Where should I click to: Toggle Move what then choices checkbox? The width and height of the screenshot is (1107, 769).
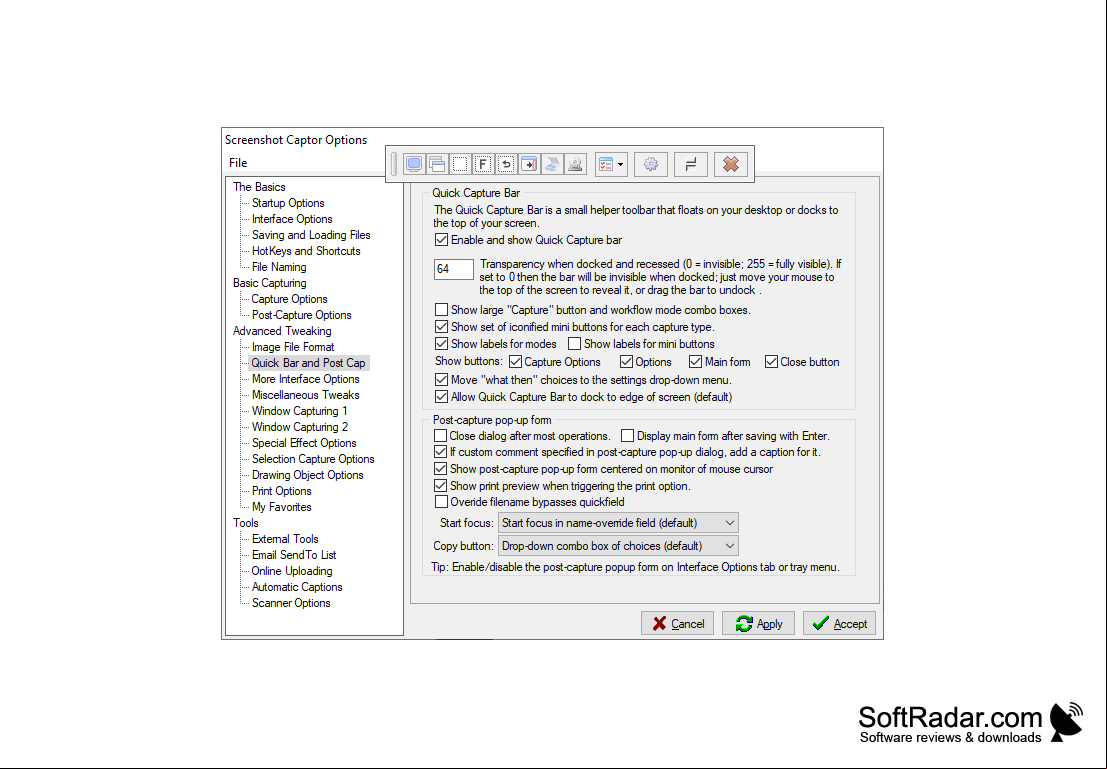point(441,380)
